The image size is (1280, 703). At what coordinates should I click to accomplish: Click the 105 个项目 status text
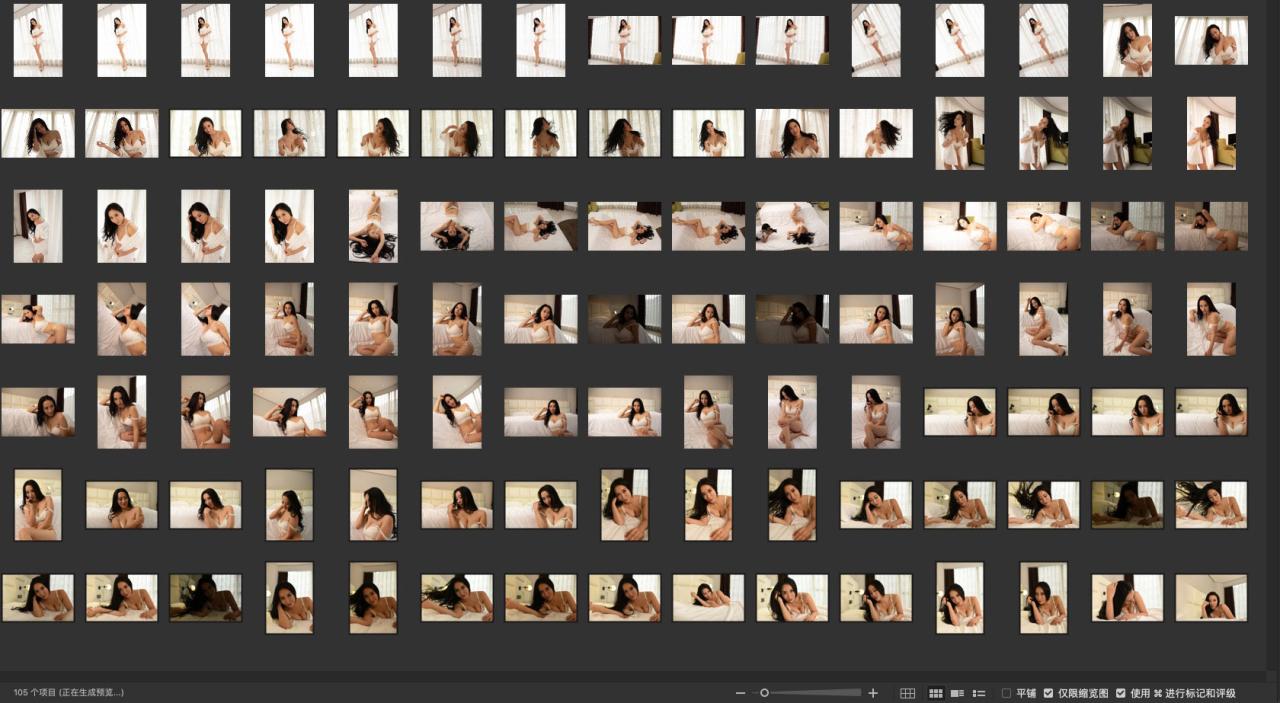[x=68, y=692]
